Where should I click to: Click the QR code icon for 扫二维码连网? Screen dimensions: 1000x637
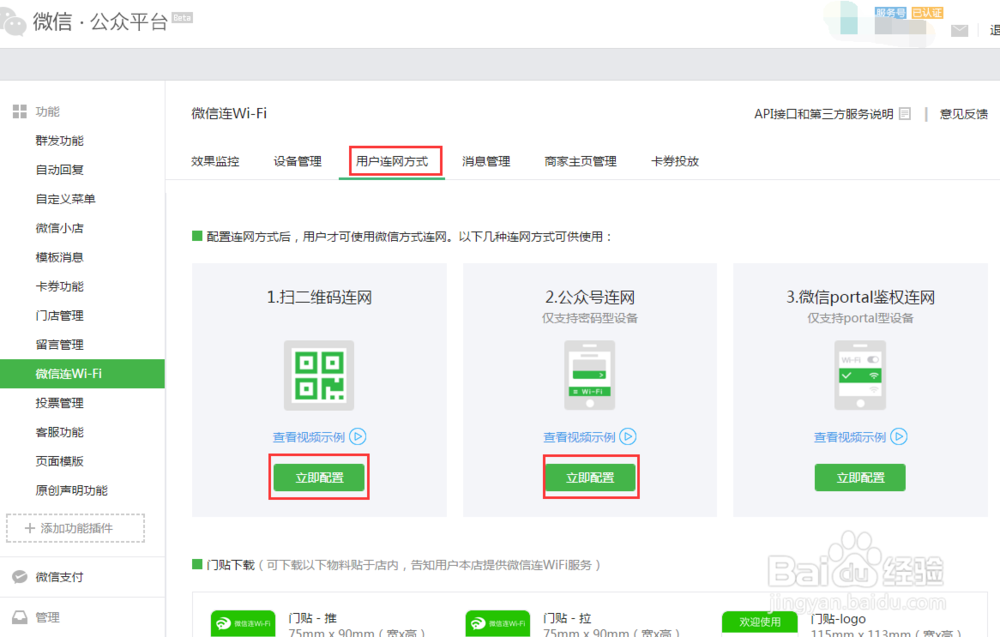pyautogui.click(x=319, y=375)
